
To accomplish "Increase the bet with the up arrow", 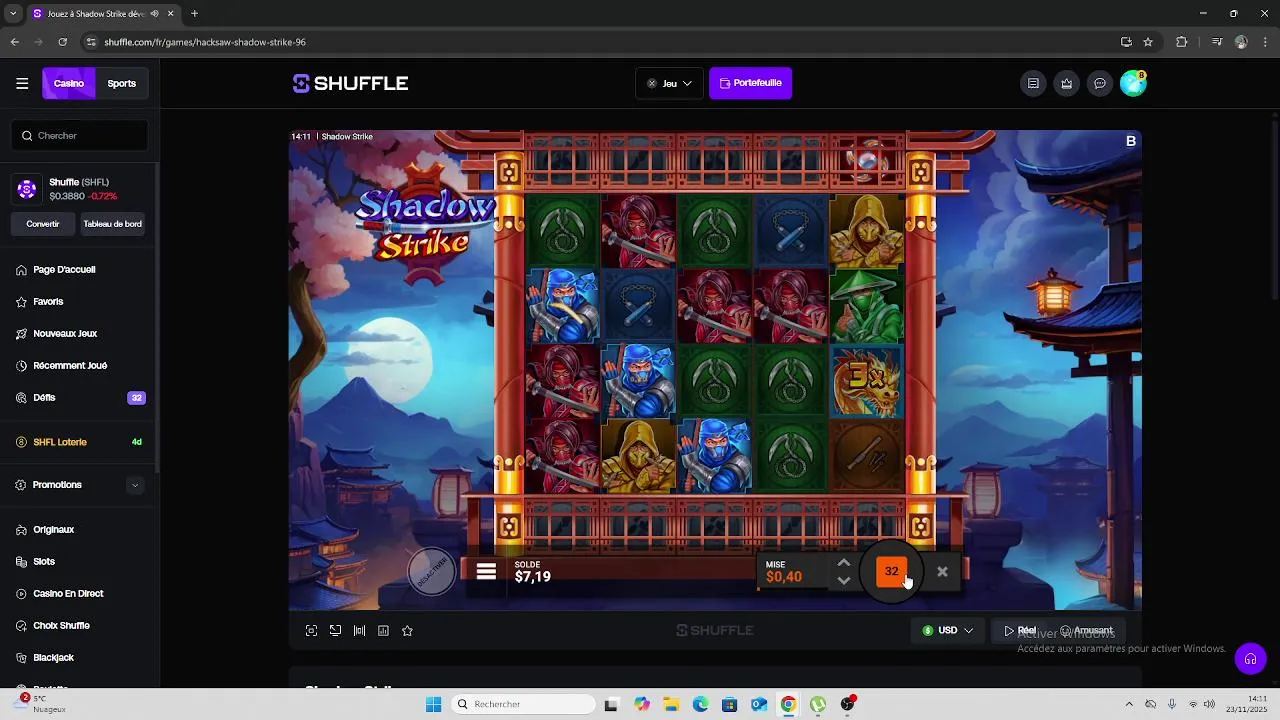I will coord(844,563).
